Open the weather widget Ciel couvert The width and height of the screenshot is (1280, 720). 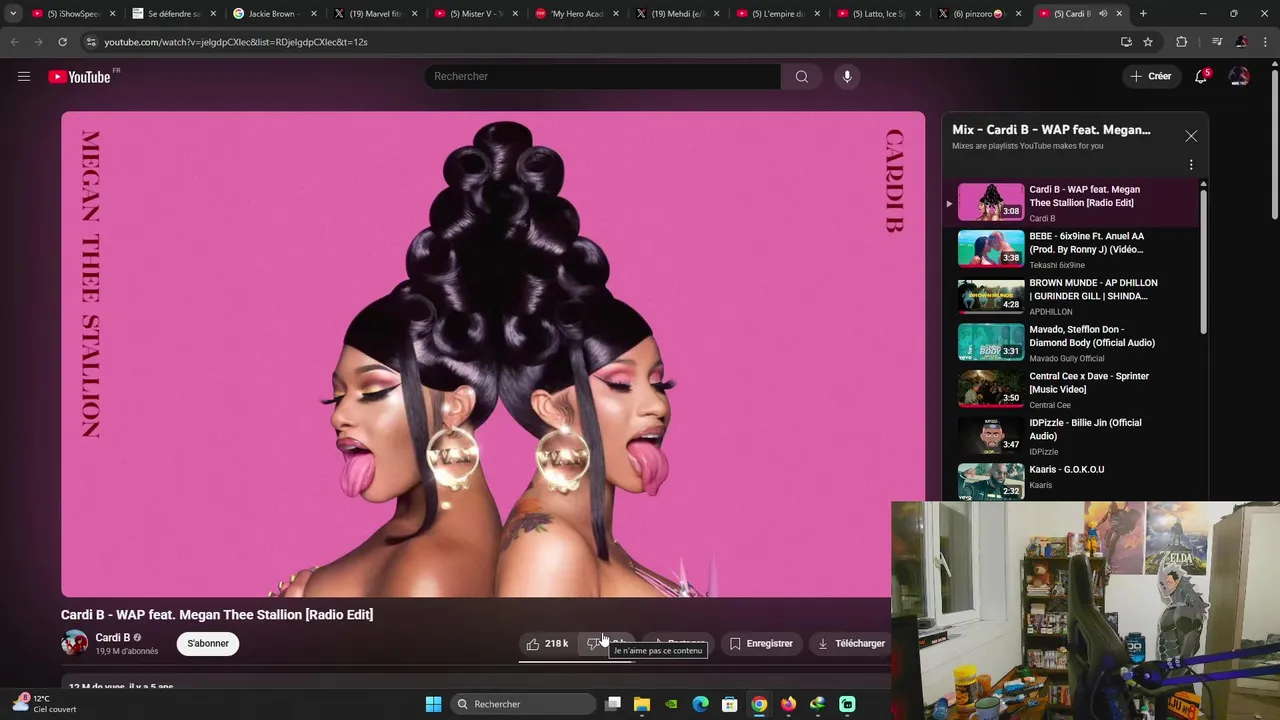coord(44,704)
